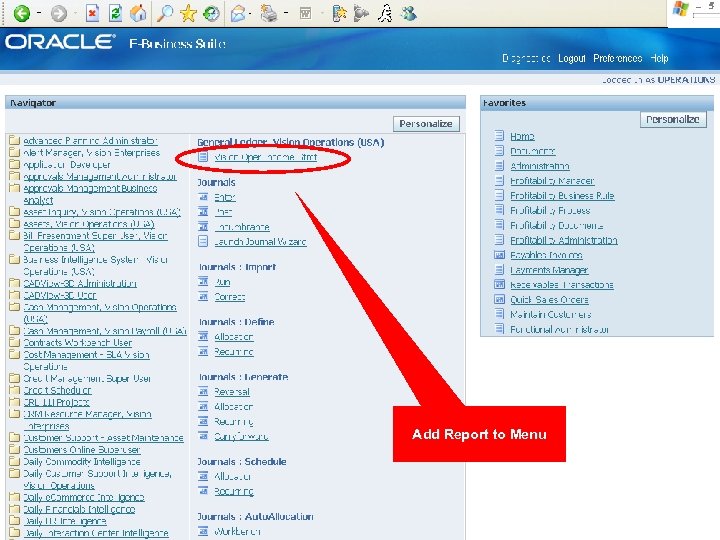The width and height of the screenshot is (720, 540).
Task: Refresh the page with green arrows icon
Action: click(x=115, y=13)
